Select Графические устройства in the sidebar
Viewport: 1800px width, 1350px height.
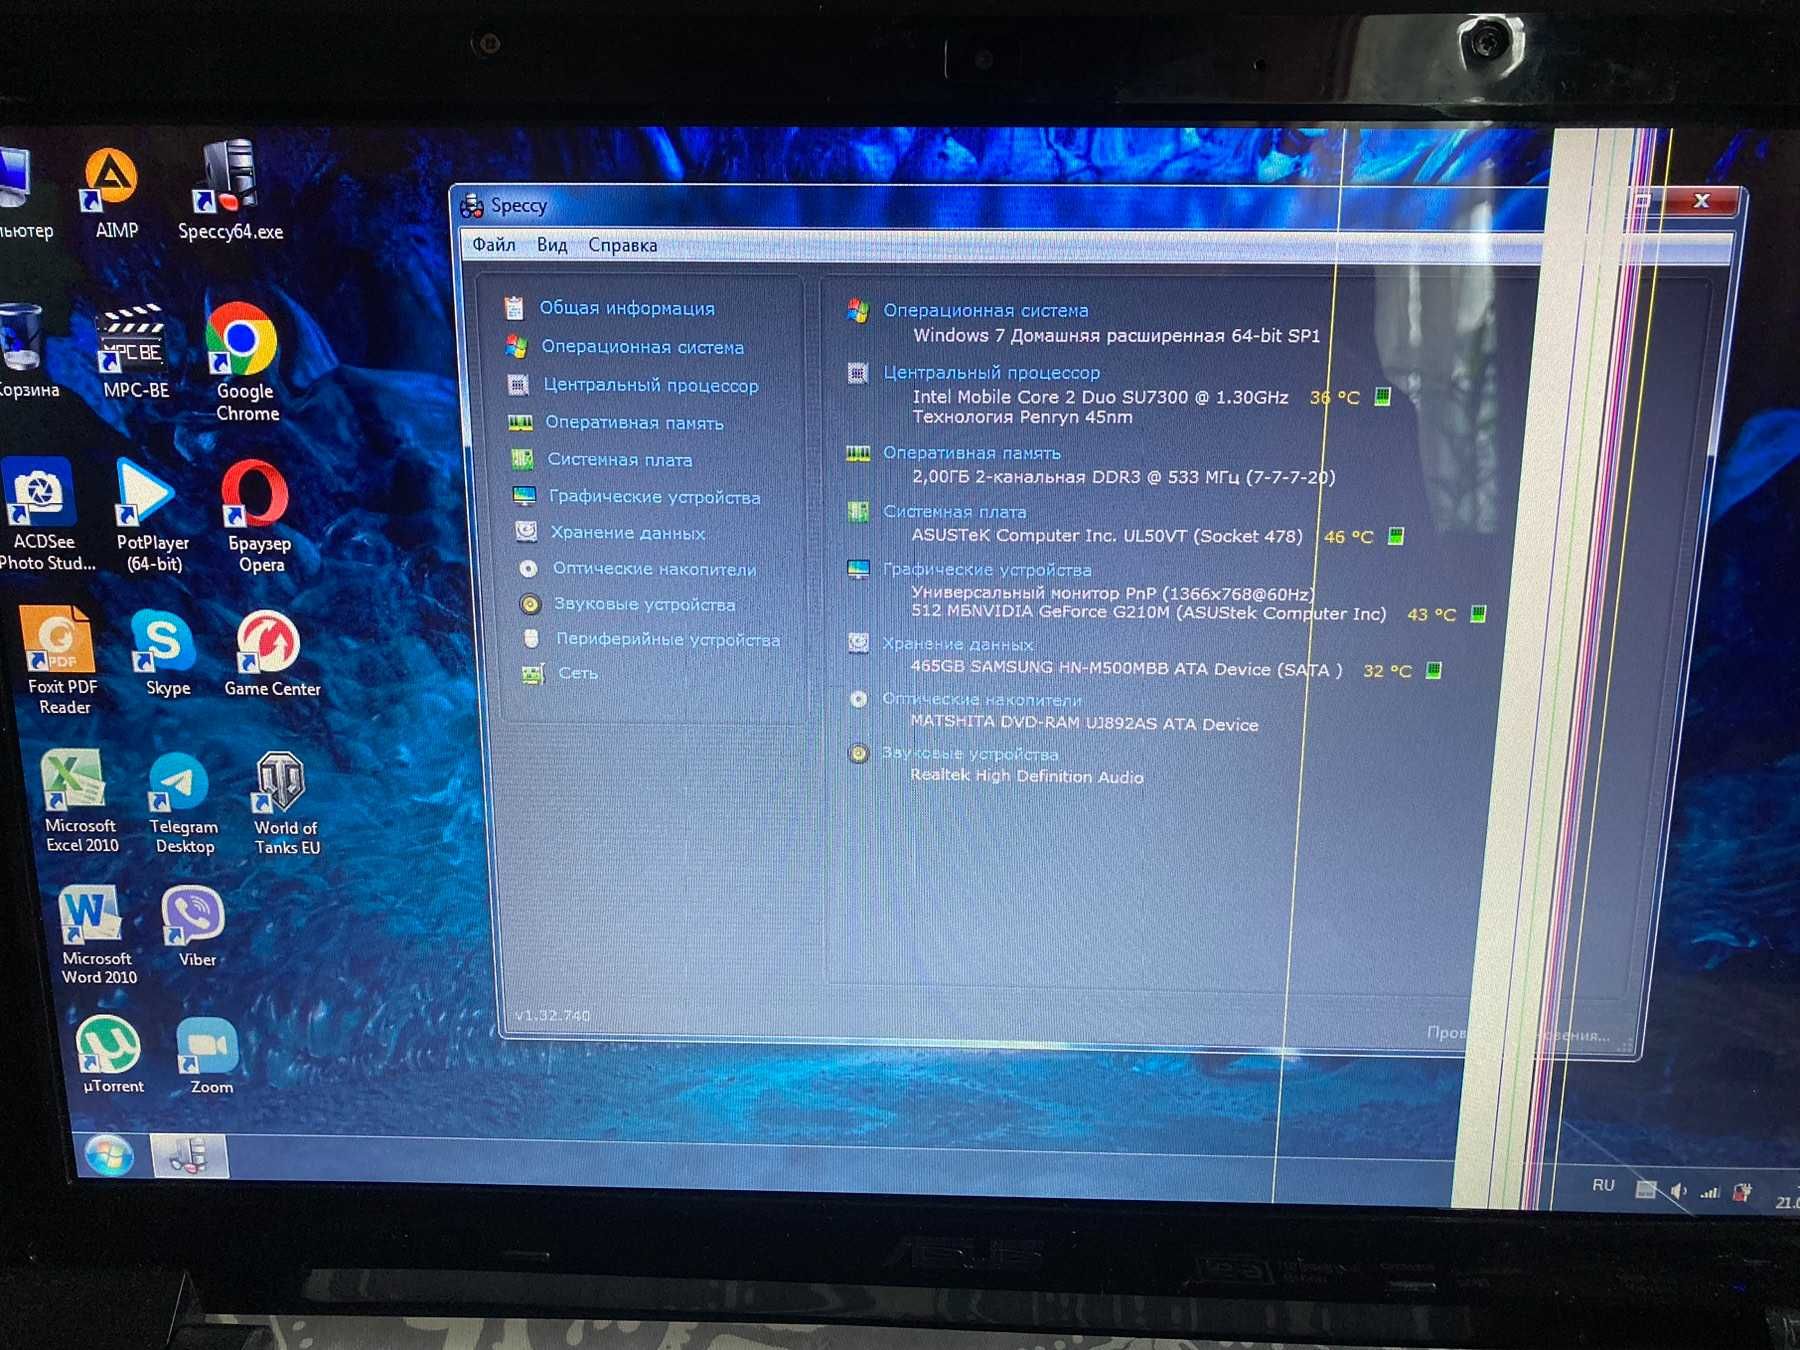click(x=653, y=497)
